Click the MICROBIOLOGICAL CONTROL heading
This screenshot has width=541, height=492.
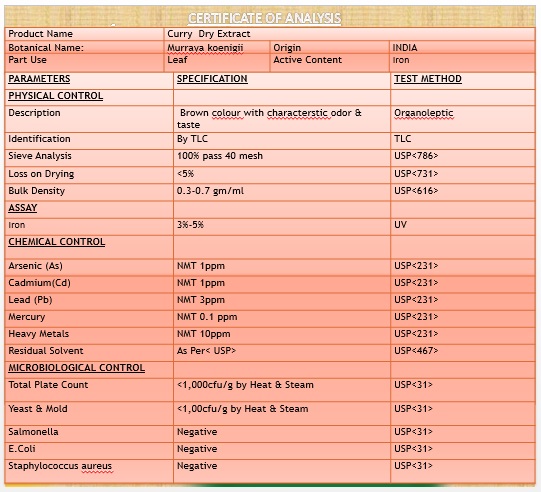pyautogui.click(x=77, y=368)
